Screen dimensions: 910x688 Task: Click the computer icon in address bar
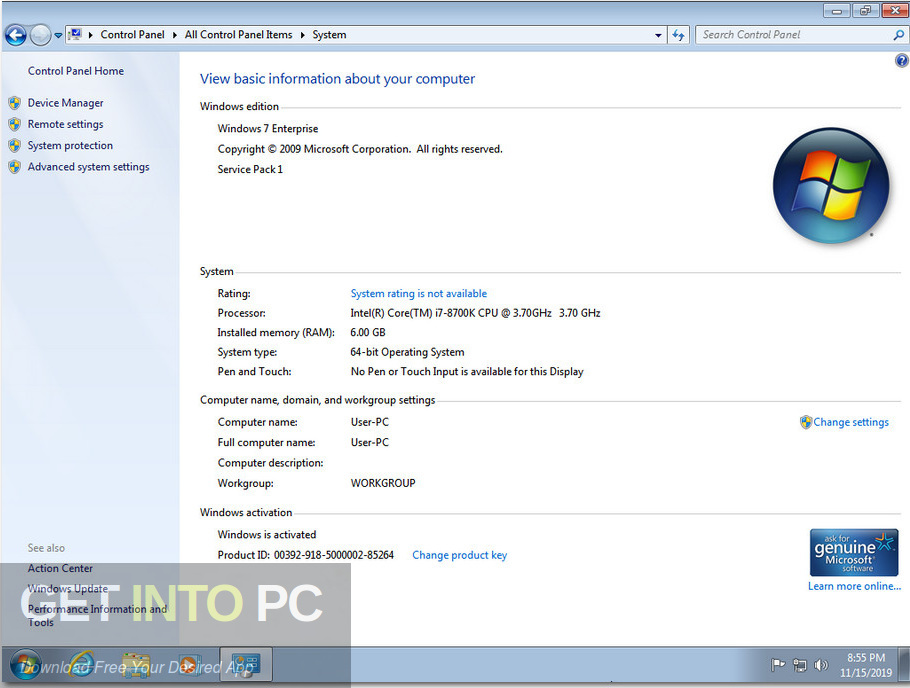click(x=75, y=35)
